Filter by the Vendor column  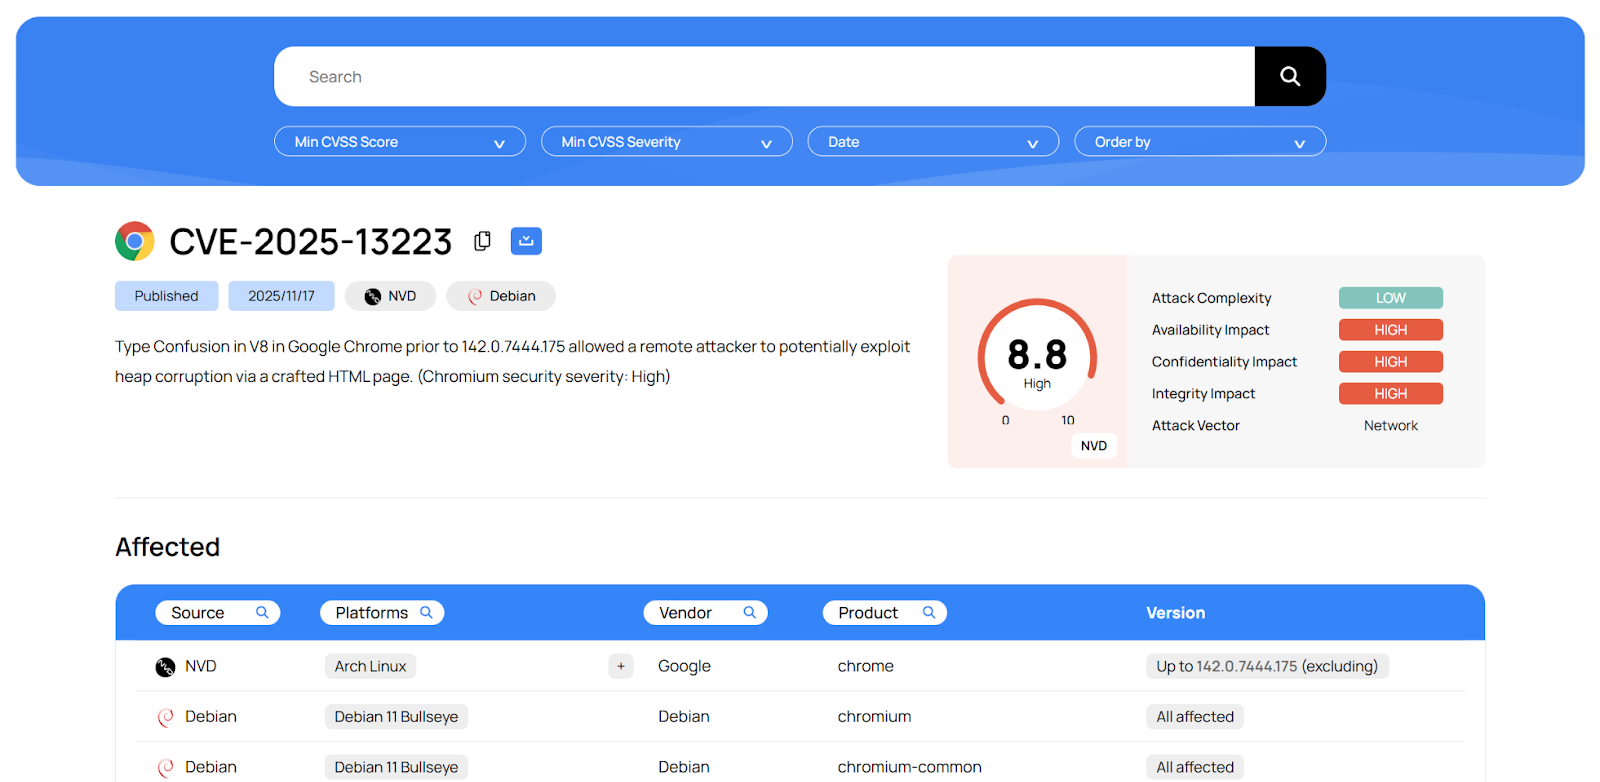(x=705, y=612)
